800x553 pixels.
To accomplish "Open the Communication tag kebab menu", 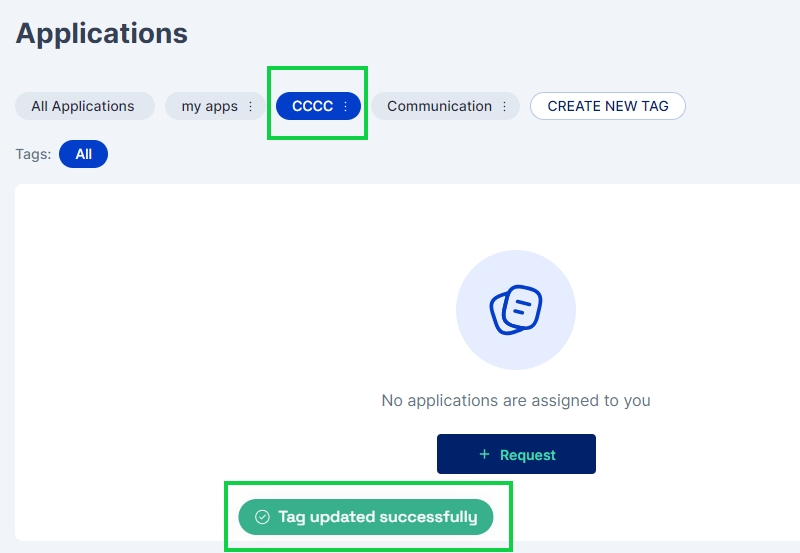I will [505, 106].
